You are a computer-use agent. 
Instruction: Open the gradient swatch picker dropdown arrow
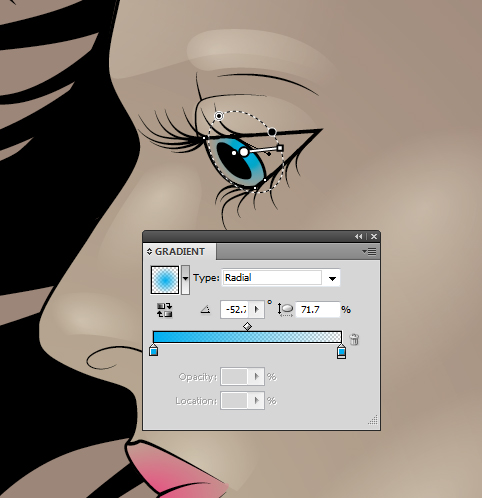pos(185,280)
